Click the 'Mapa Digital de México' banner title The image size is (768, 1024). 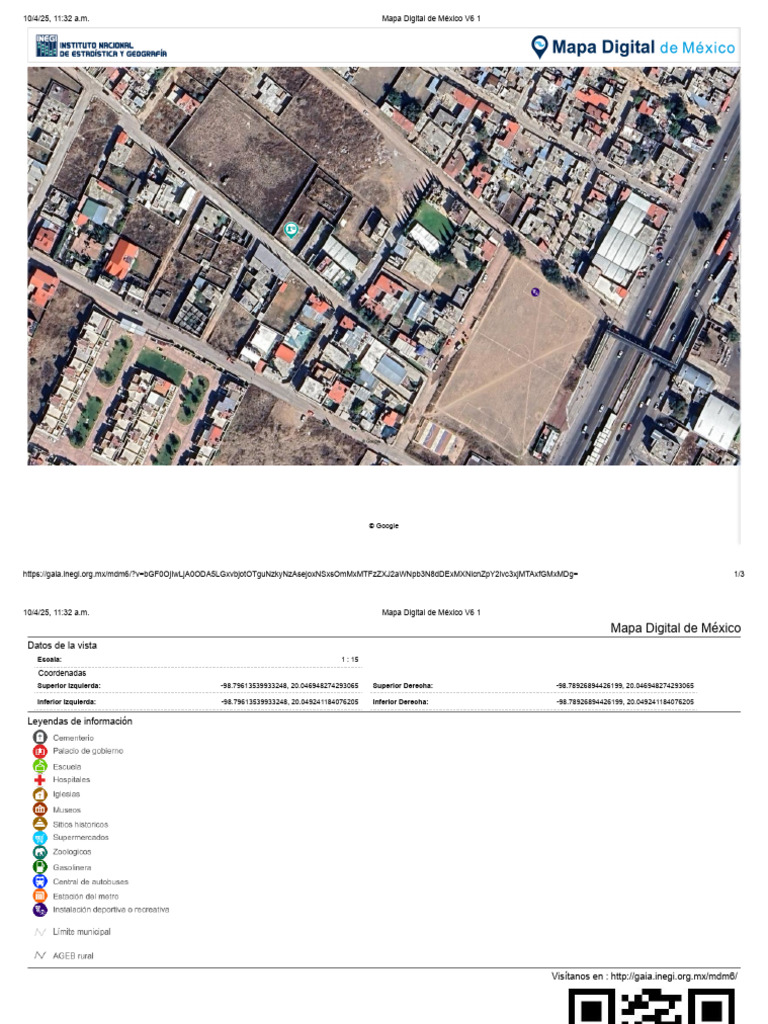[x=643, y=47]
